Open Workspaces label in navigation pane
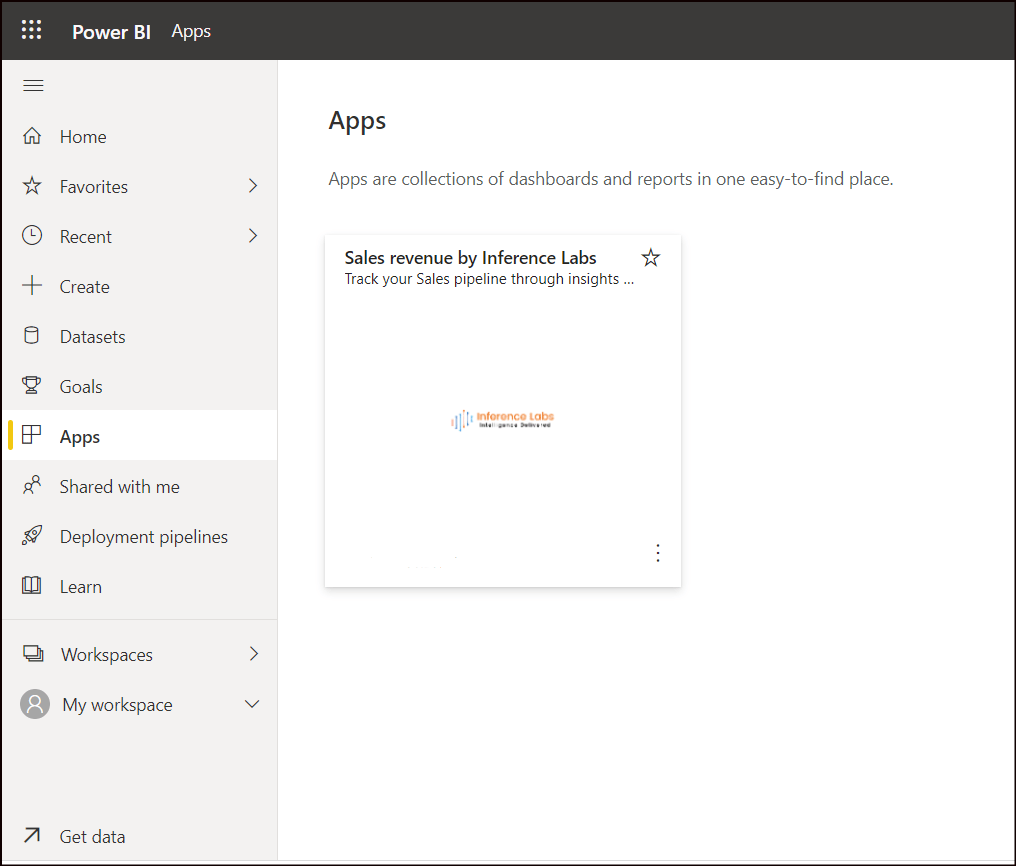This screenshot has height=866, width=1016. [107, 655]
